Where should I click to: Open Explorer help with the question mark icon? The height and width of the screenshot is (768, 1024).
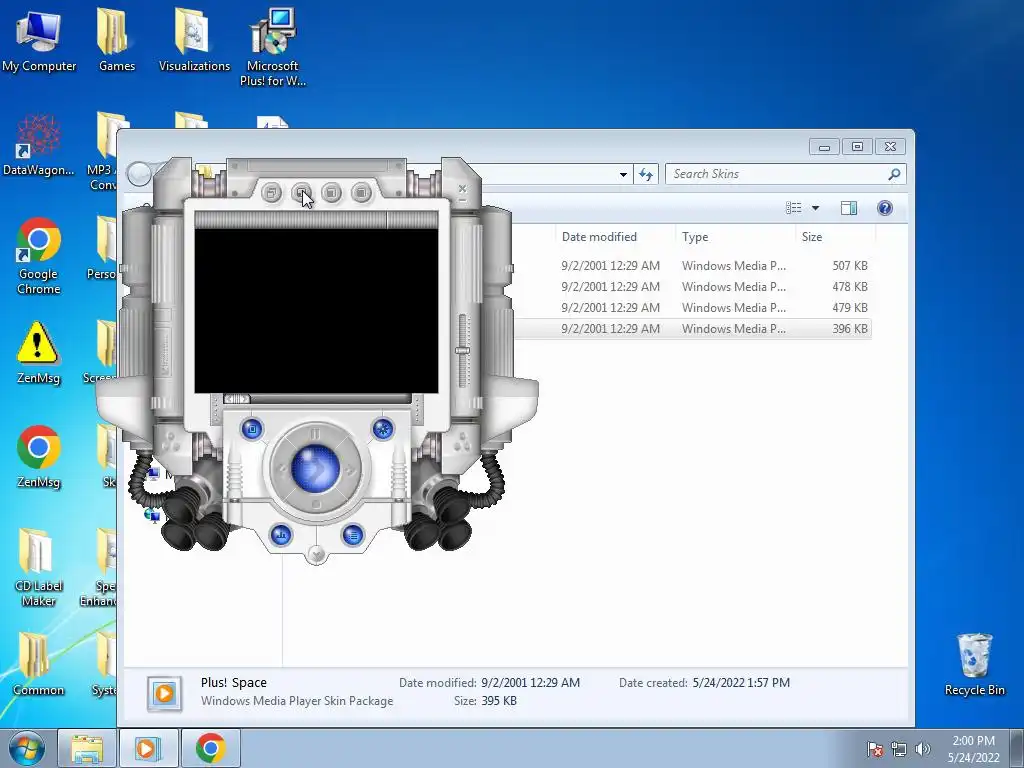coord(885,208)
